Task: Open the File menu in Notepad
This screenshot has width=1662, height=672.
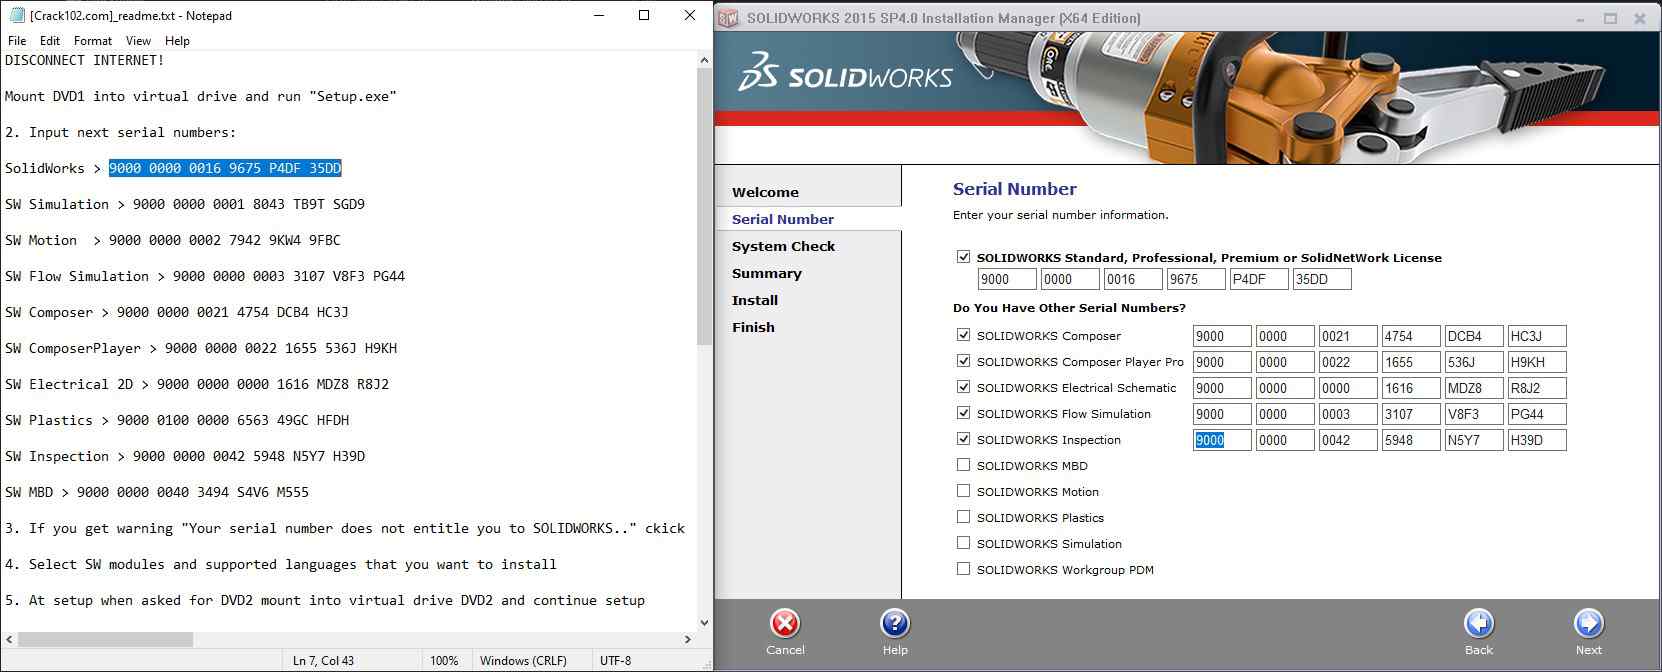Action: coord(17,41)
